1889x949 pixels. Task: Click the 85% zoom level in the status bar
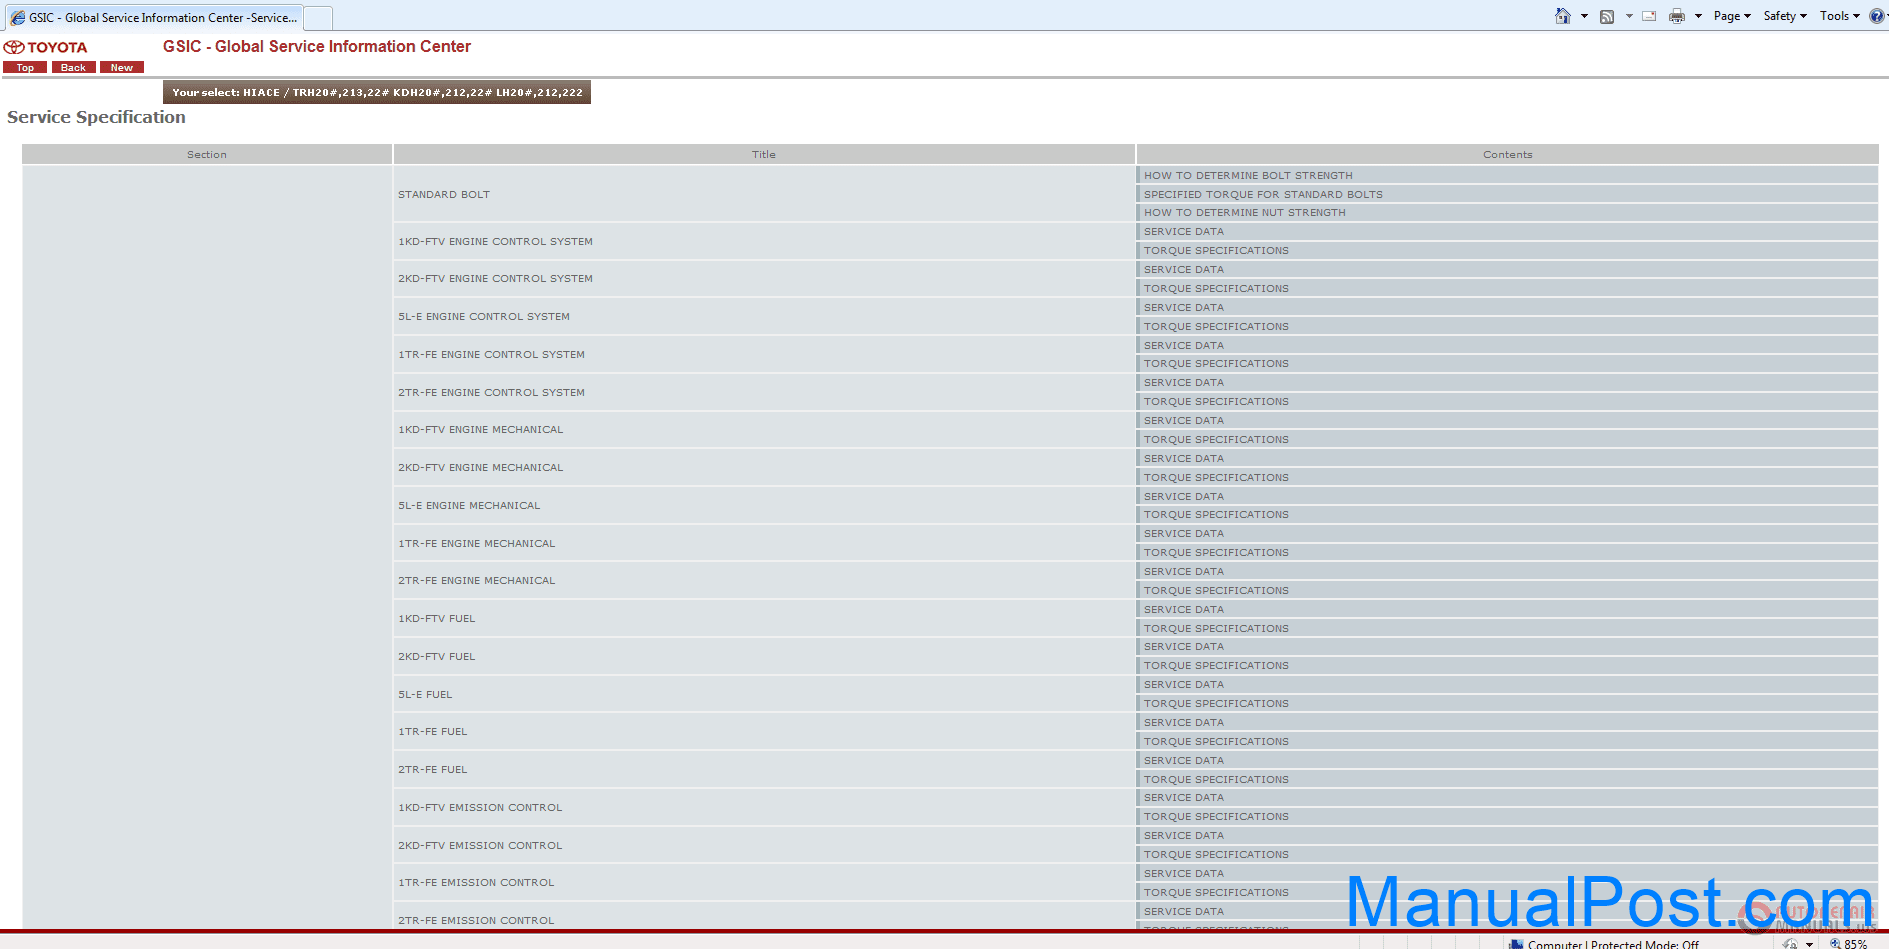click(1856, 944)
